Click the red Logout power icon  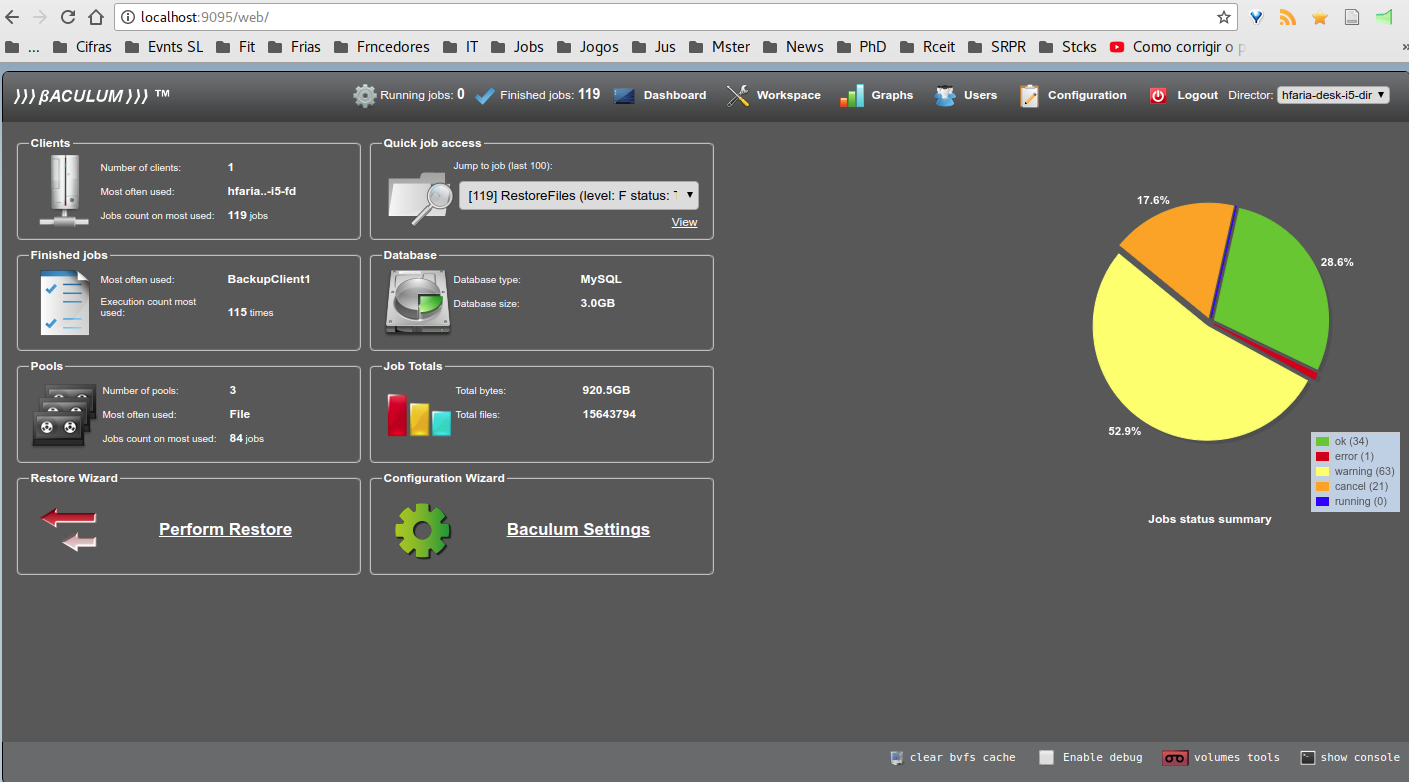click(x=1158, y=95)
